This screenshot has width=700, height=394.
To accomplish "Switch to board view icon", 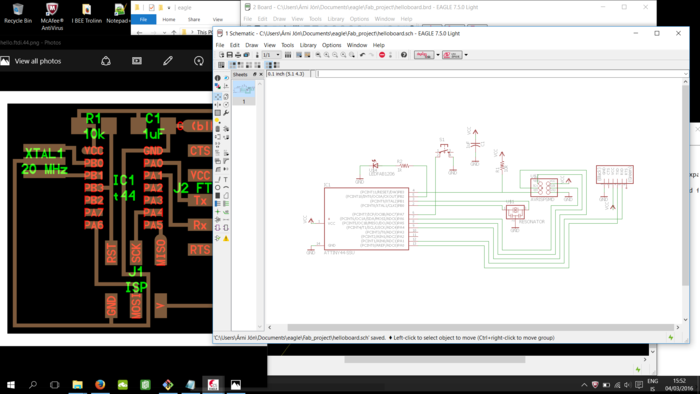I will coord(258,55).
